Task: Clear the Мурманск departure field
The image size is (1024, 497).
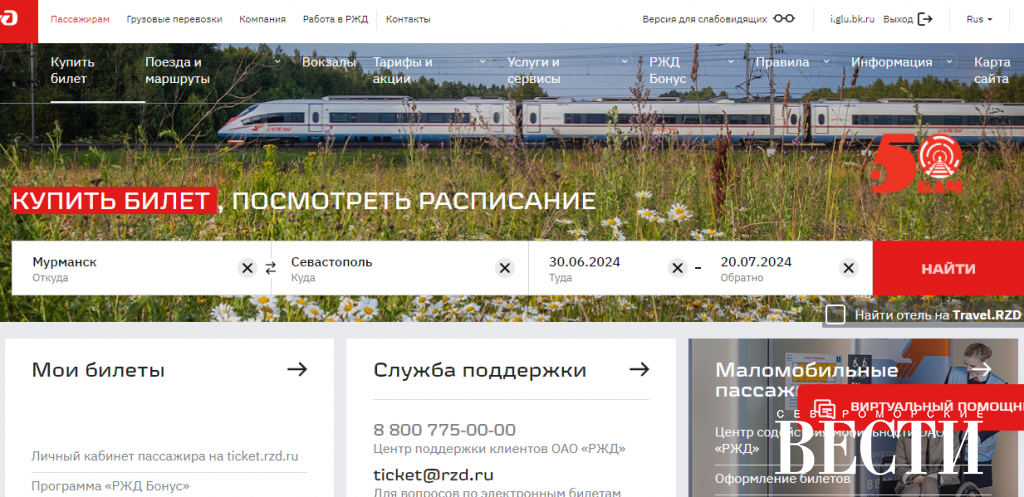Action: [x=247, y=268]
